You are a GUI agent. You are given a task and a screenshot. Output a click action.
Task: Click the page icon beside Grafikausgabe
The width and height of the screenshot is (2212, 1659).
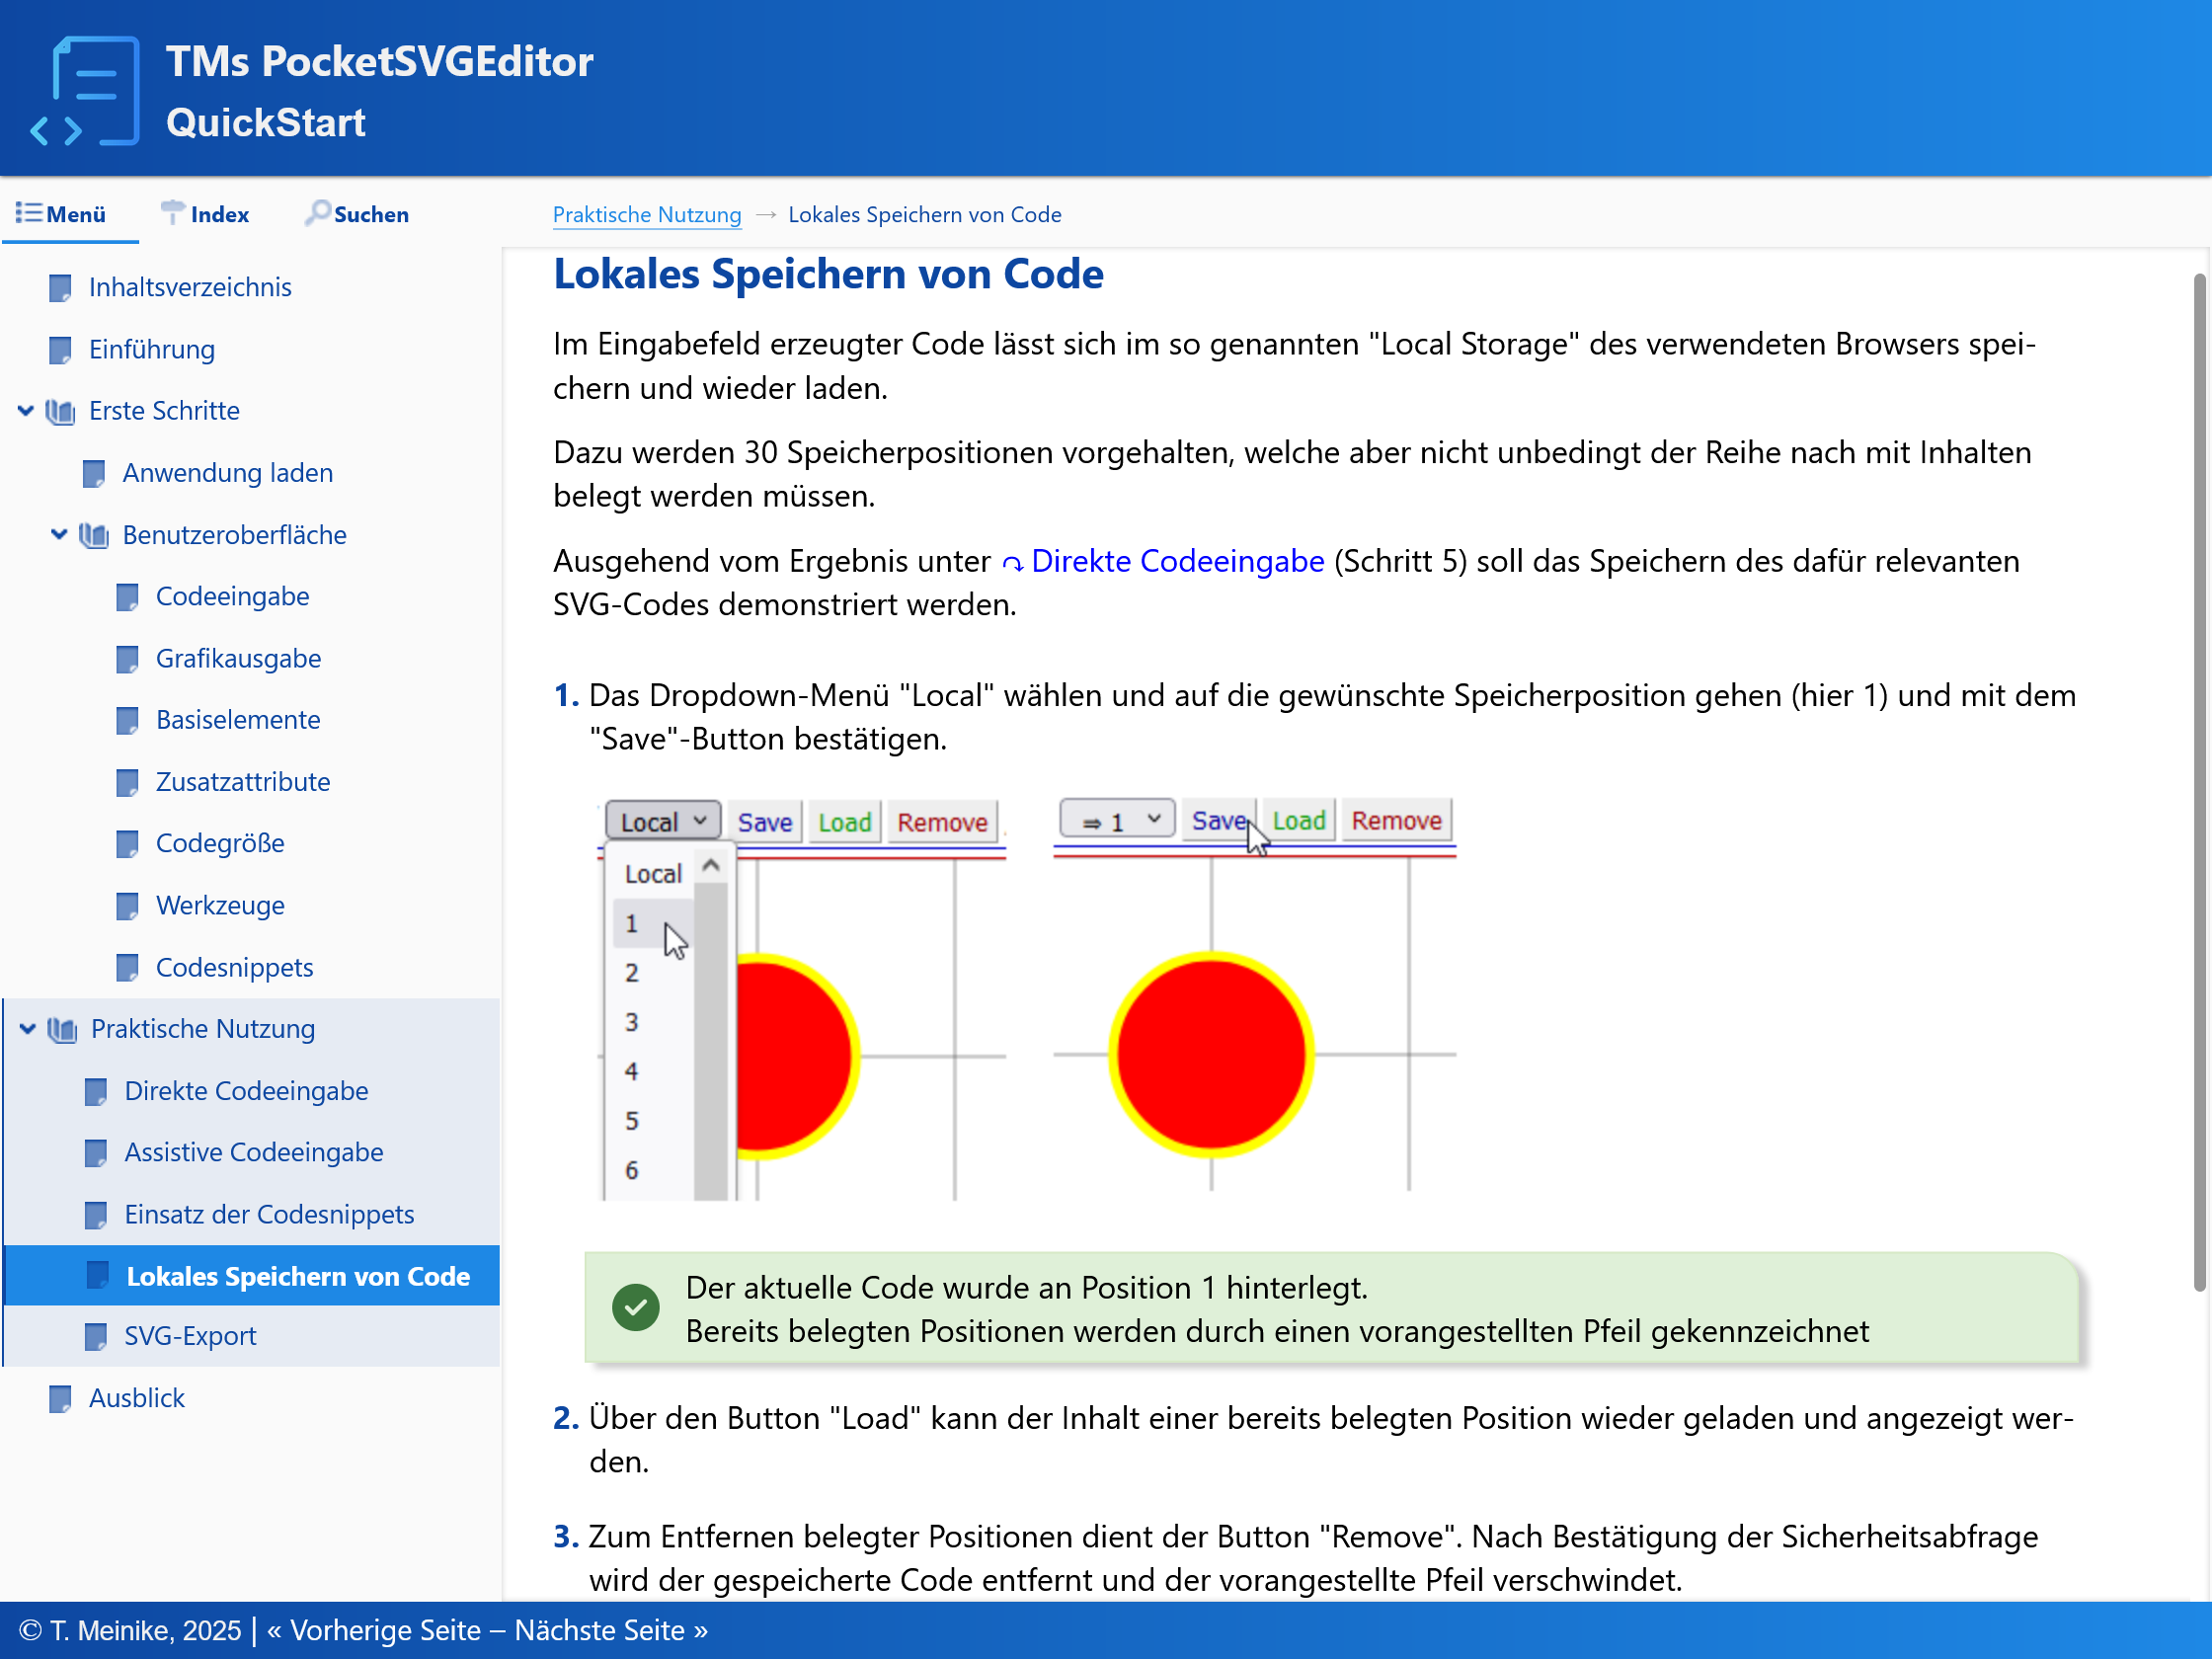coord(127,659)
